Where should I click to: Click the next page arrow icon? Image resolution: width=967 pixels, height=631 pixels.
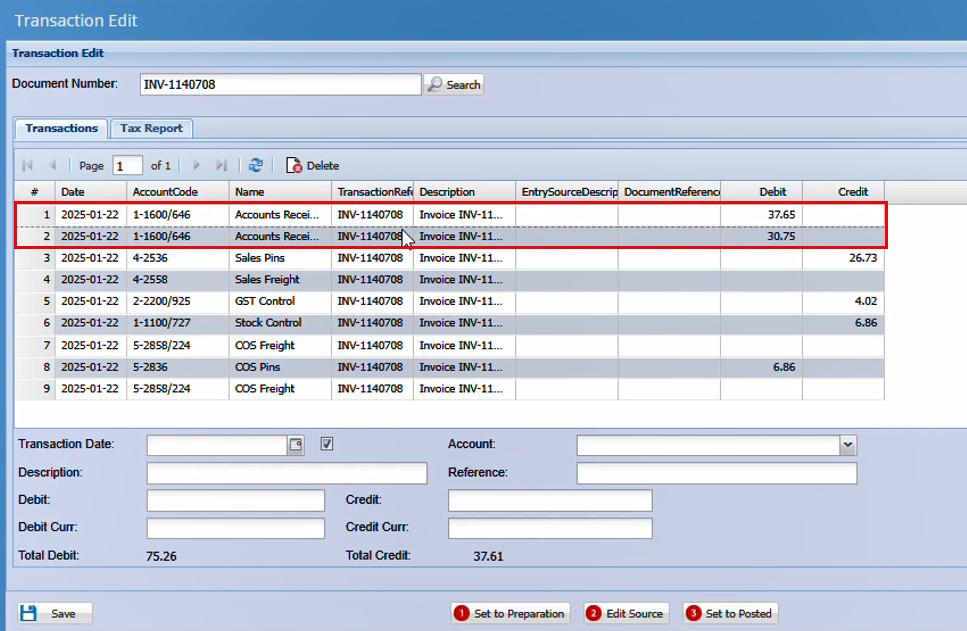click(196, 165)
